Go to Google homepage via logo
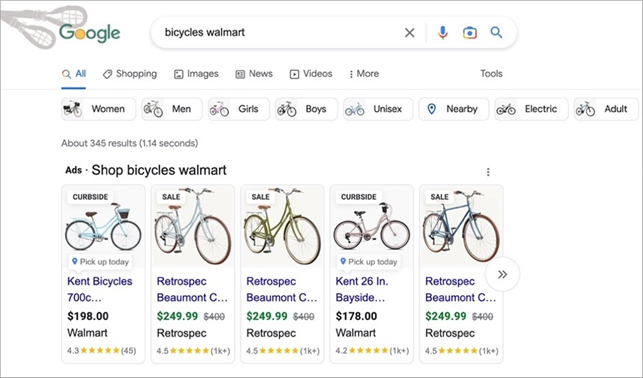This screenshot has width=643, height=378. click(x=90, y=33)
